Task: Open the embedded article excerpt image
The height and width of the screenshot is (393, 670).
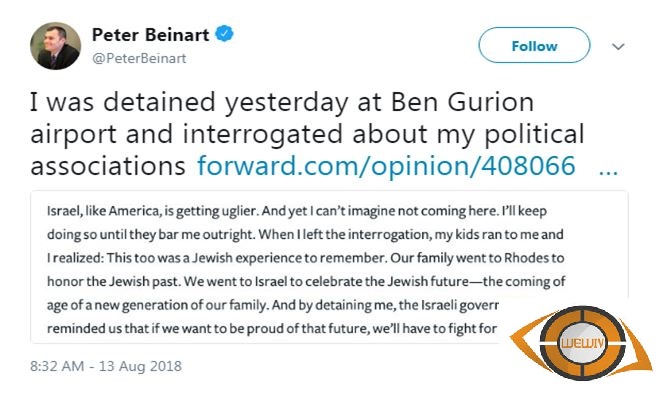Action: pyautogui.click(x=329, y=267)
